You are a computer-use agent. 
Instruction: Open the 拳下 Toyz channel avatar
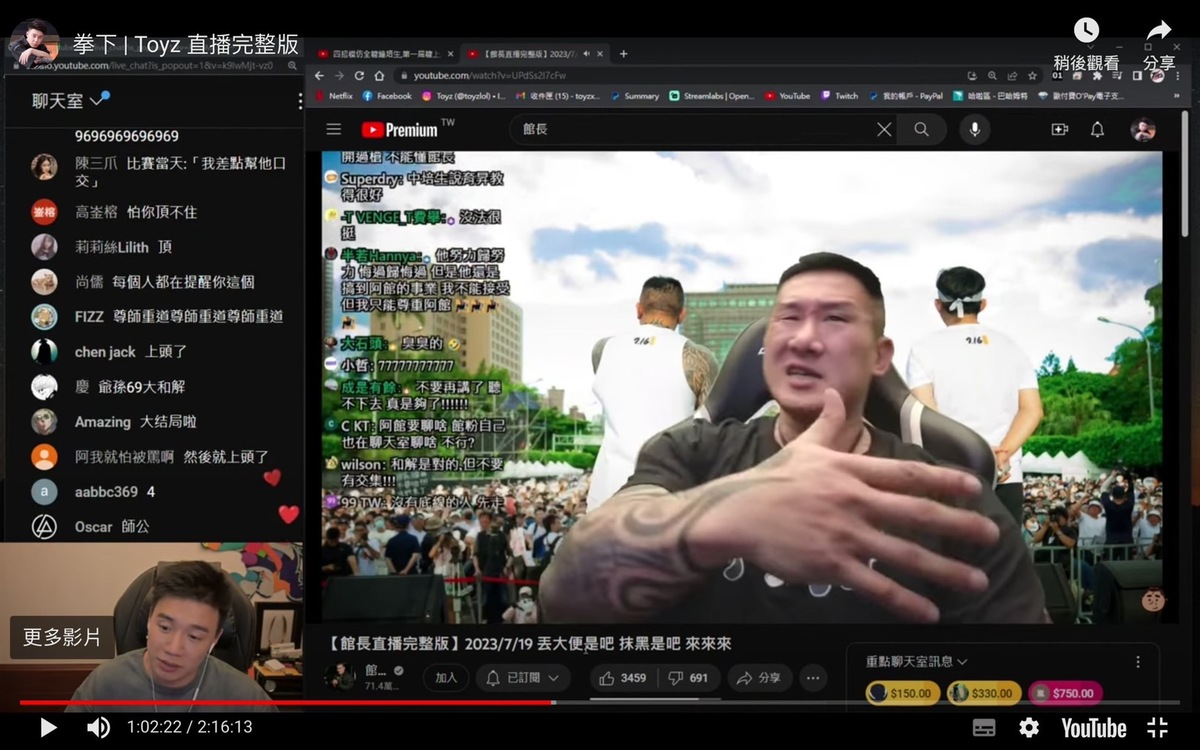pos(34,44)
